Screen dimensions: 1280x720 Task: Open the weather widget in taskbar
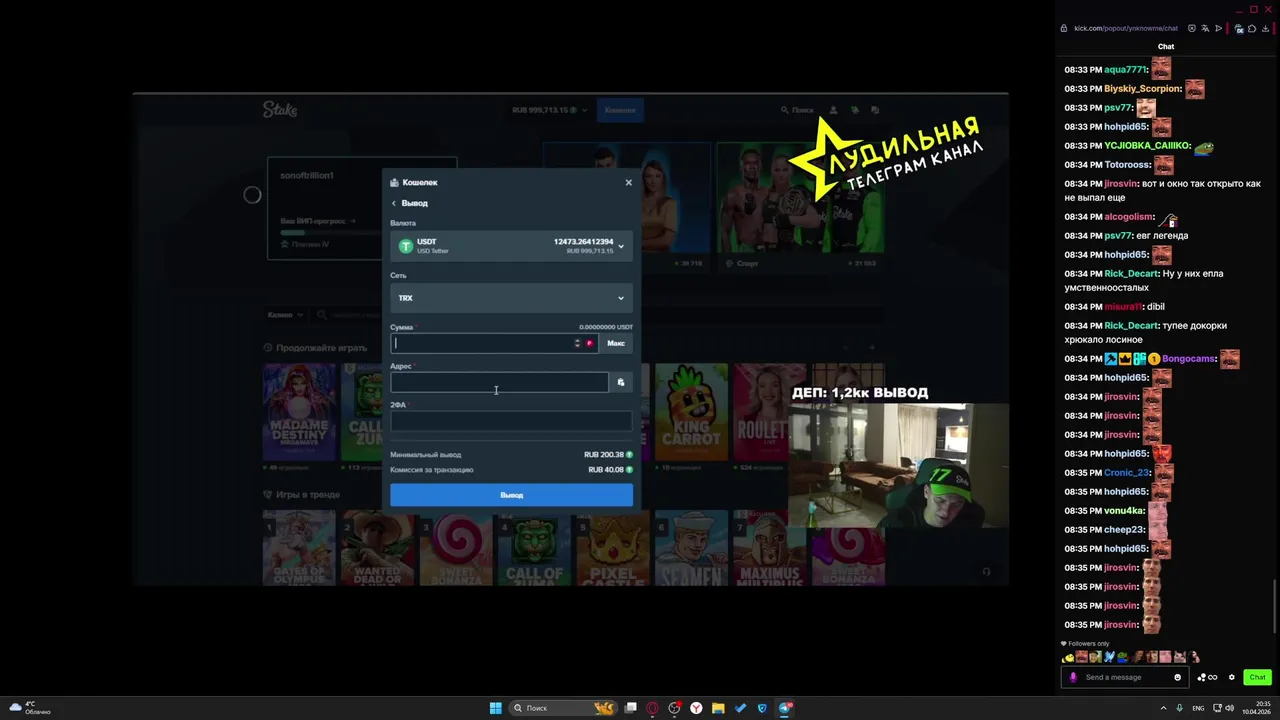30,708
